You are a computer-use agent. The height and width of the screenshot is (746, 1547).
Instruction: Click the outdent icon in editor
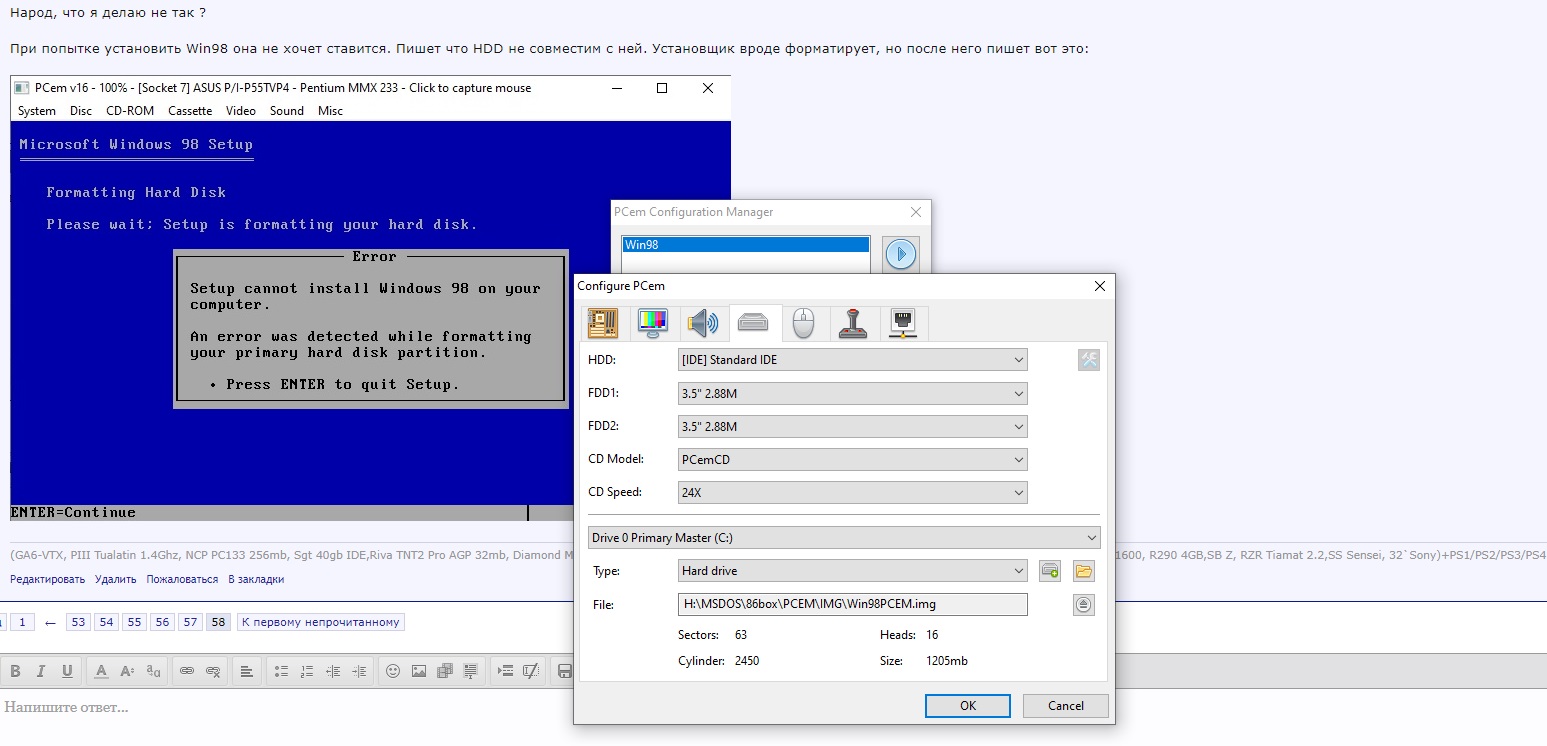pyautogui.click(x=333, y=671)
